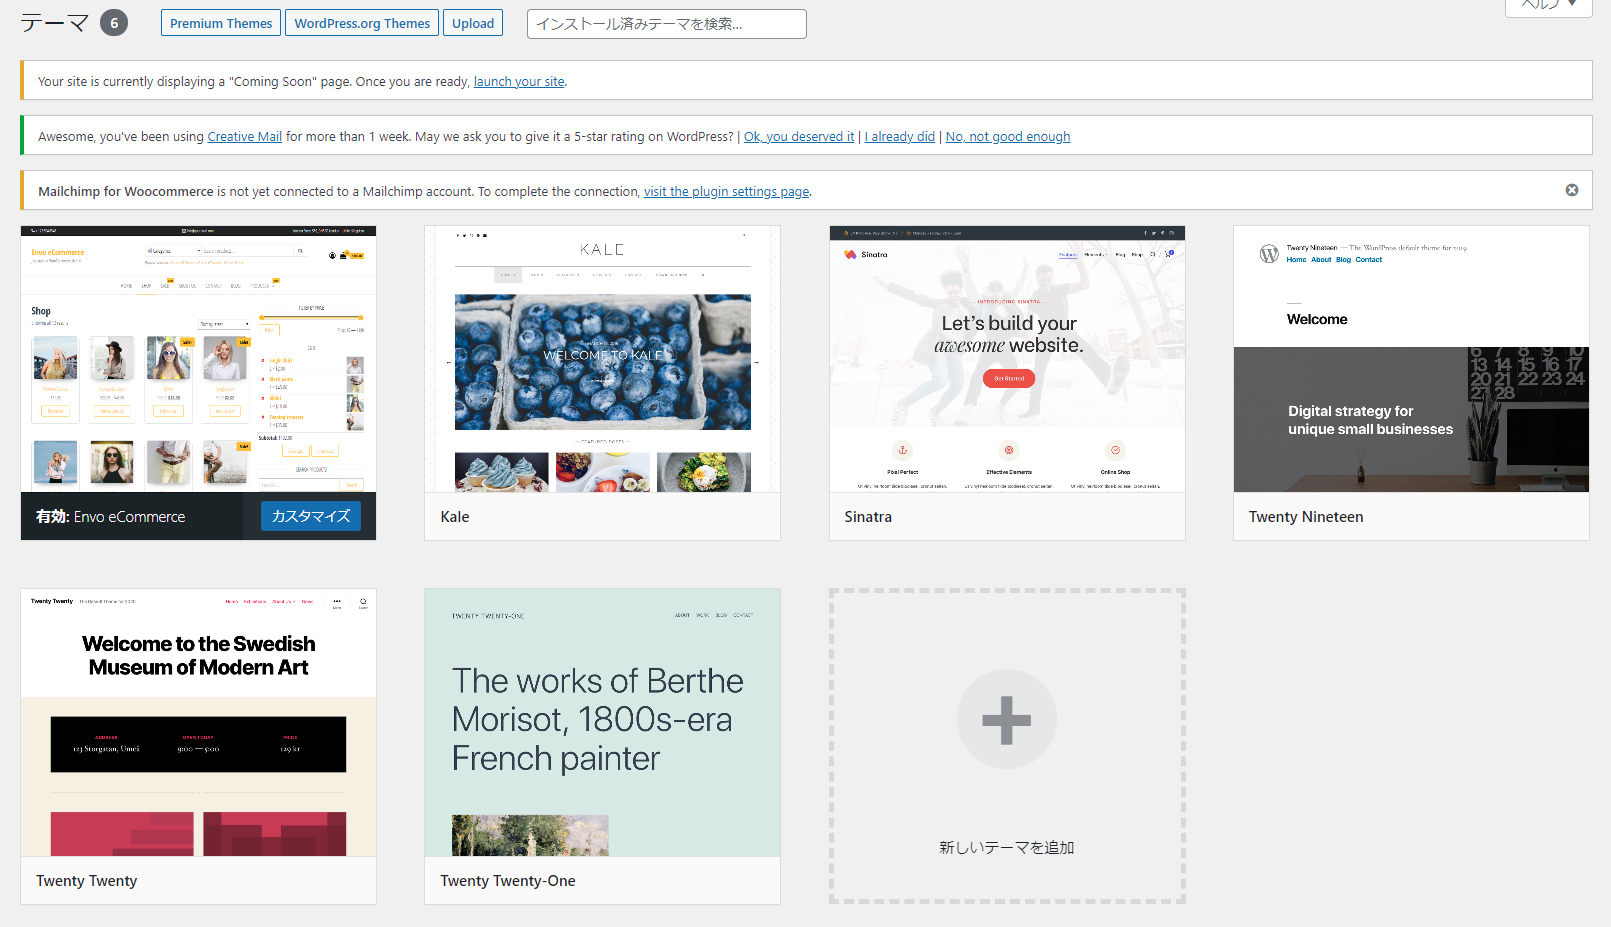Visit the plugin settings page link

(x=727, y=192)
